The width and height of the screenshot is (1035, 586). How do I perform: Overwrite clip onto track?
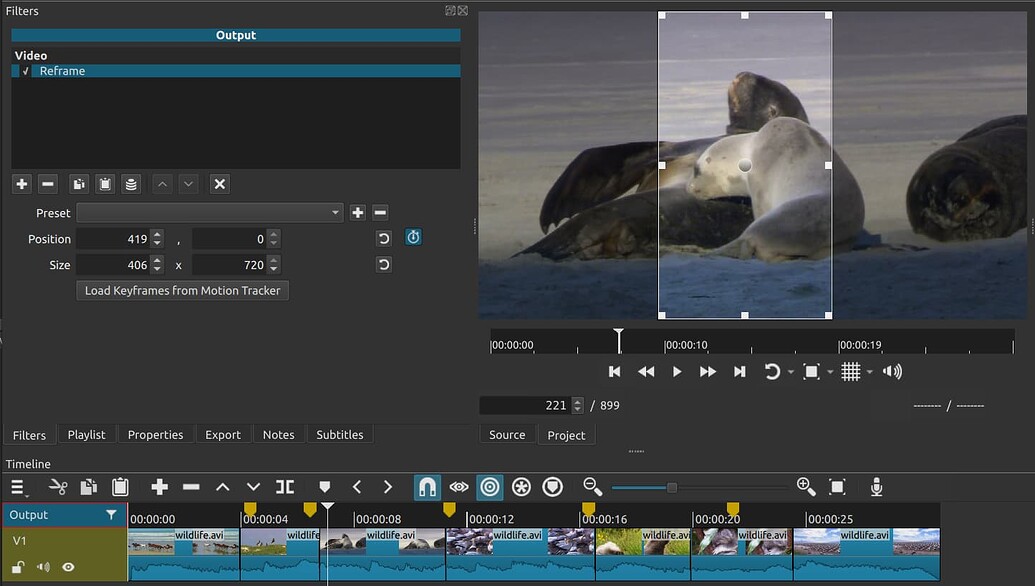[253, 487]
